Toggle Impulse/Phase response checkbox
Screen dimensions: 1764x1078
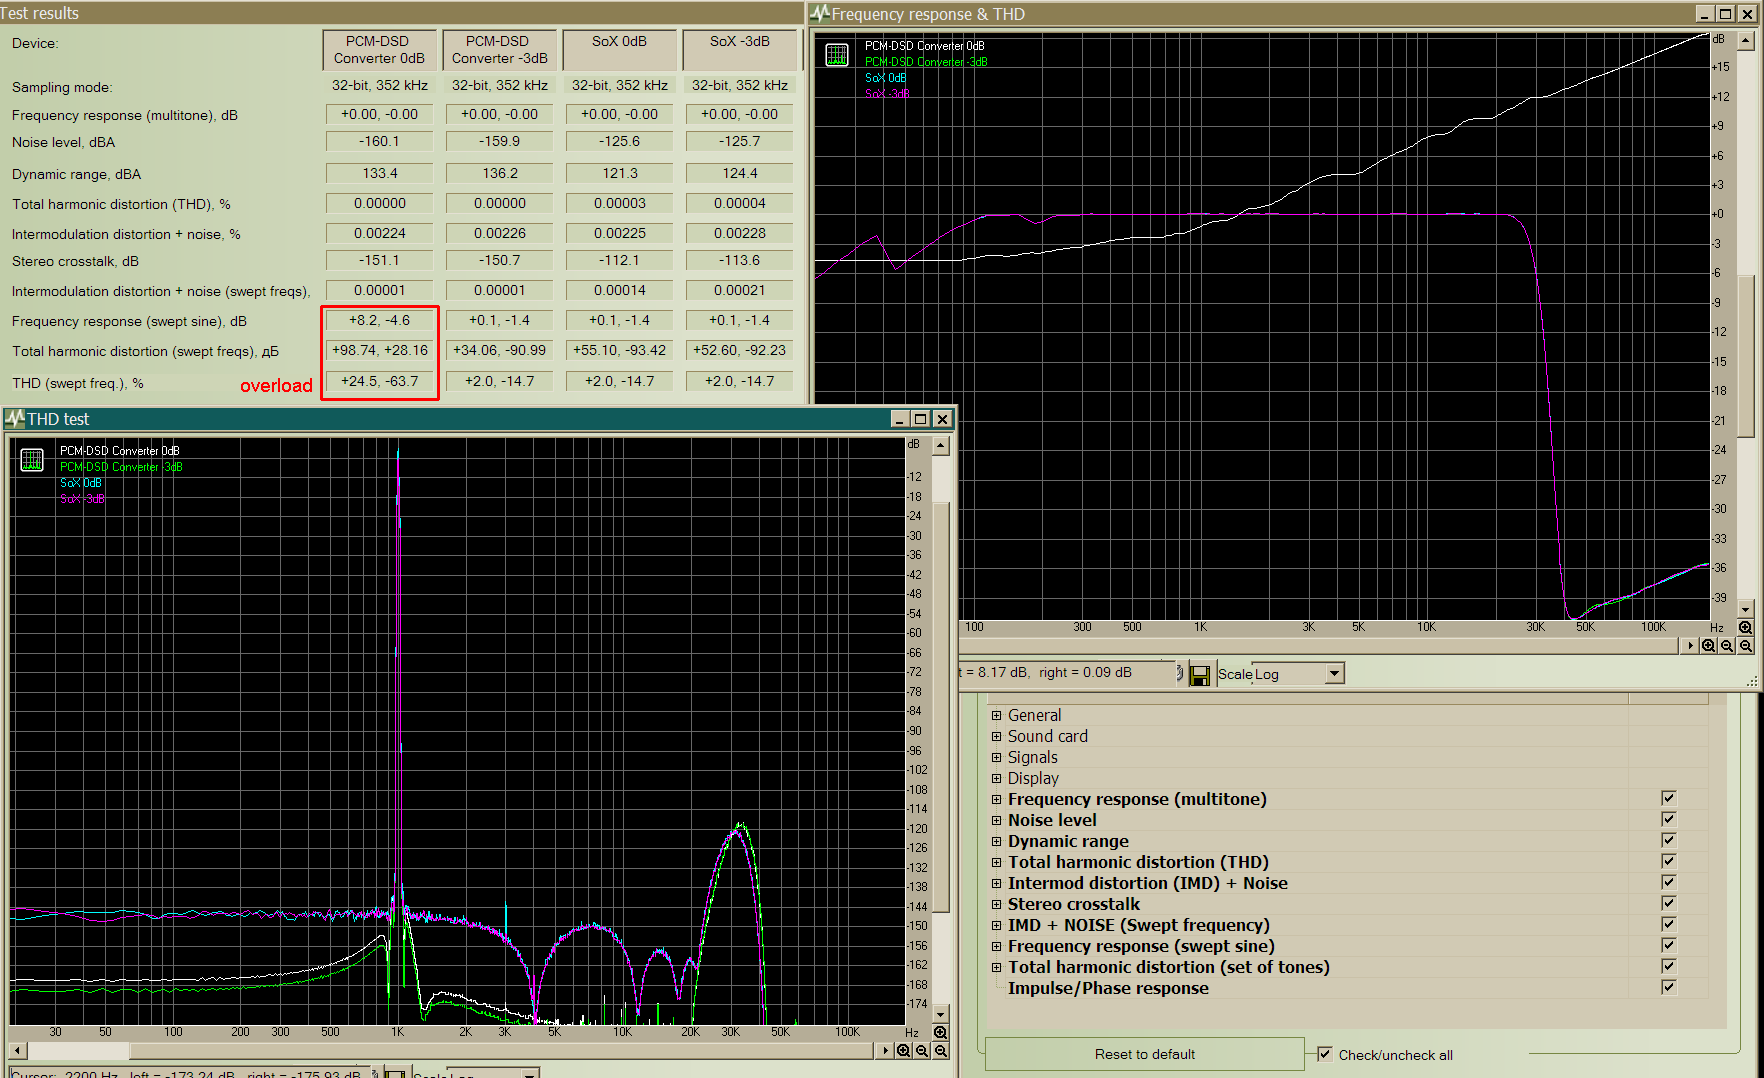tap(1668, 987)
